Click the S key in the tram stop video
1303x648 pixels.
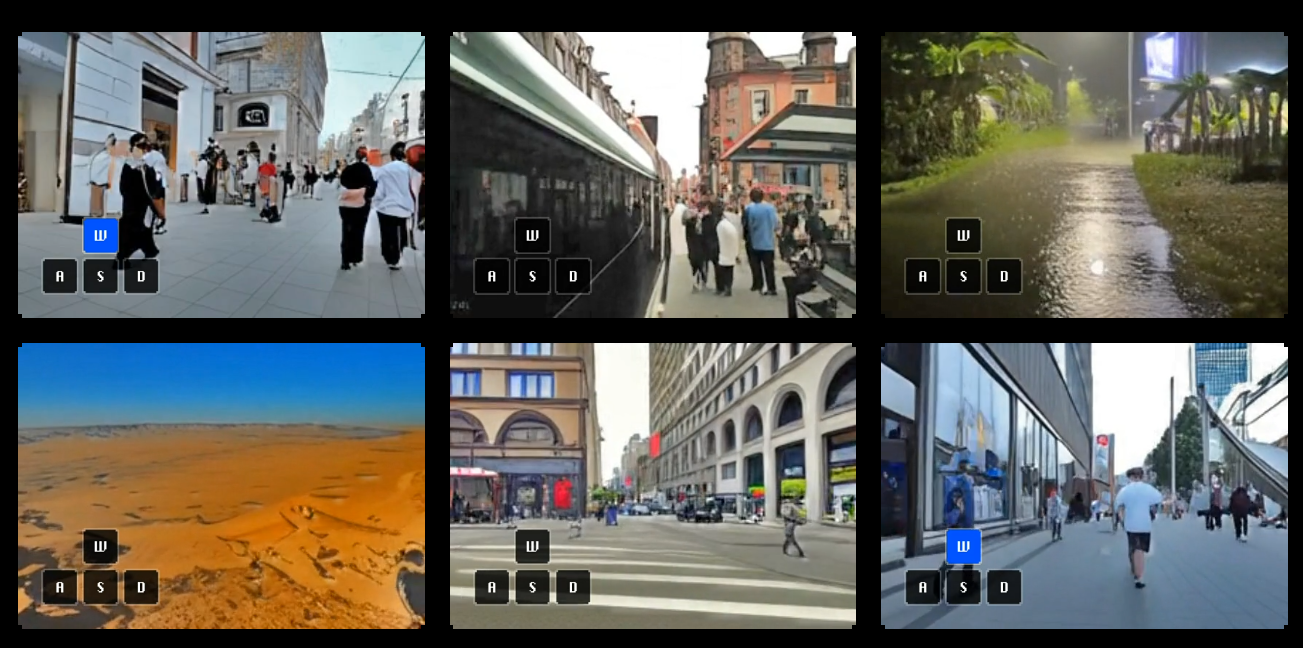click(x=532, y=276)
